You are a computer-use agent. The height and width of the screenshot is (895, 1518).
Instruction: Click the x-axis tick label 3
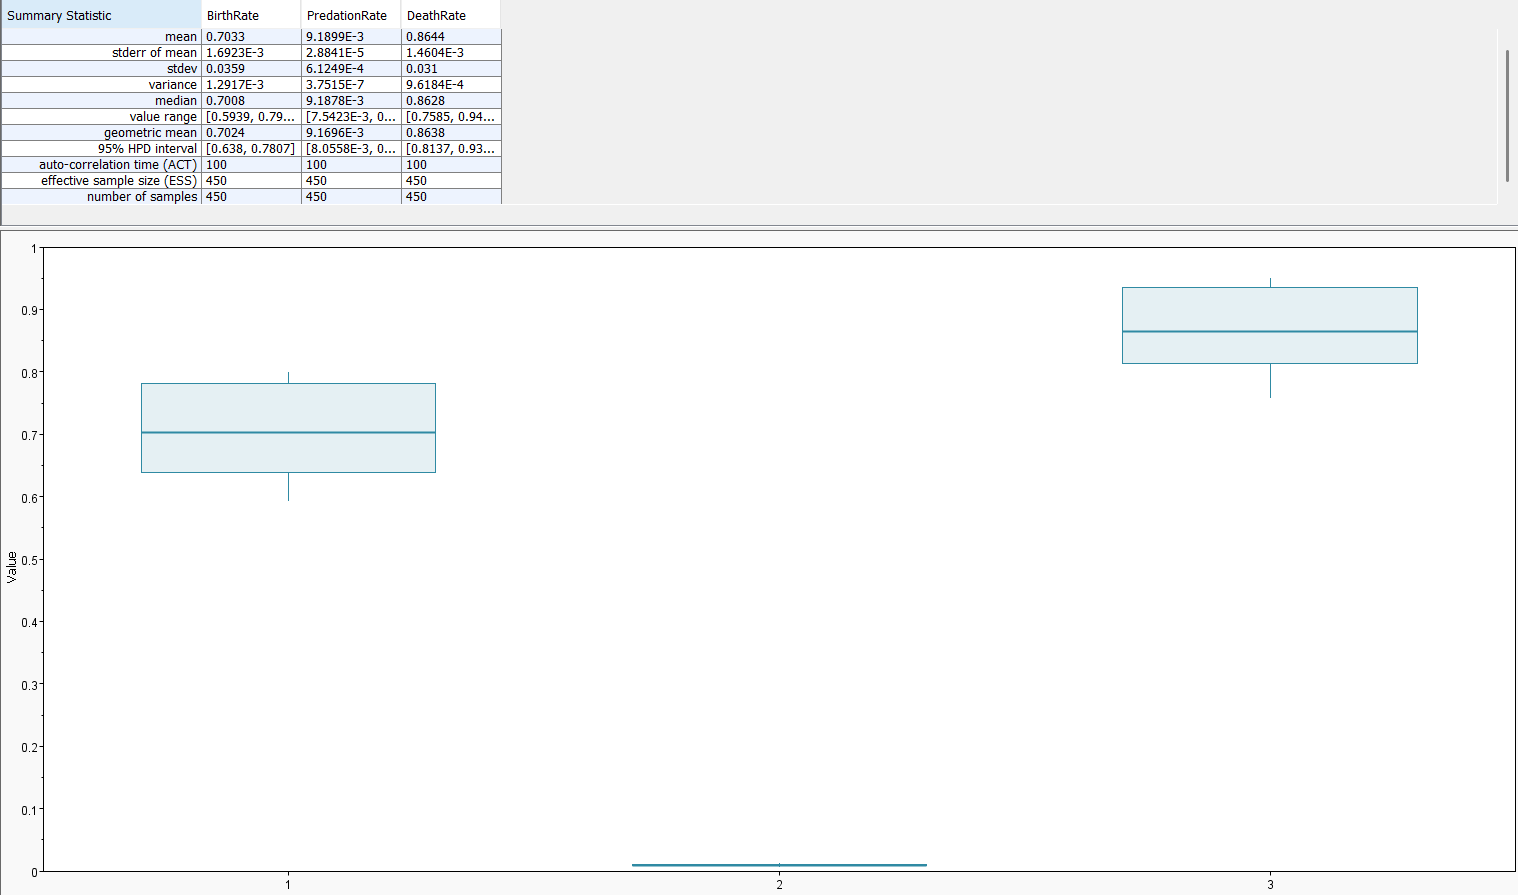1270,884
